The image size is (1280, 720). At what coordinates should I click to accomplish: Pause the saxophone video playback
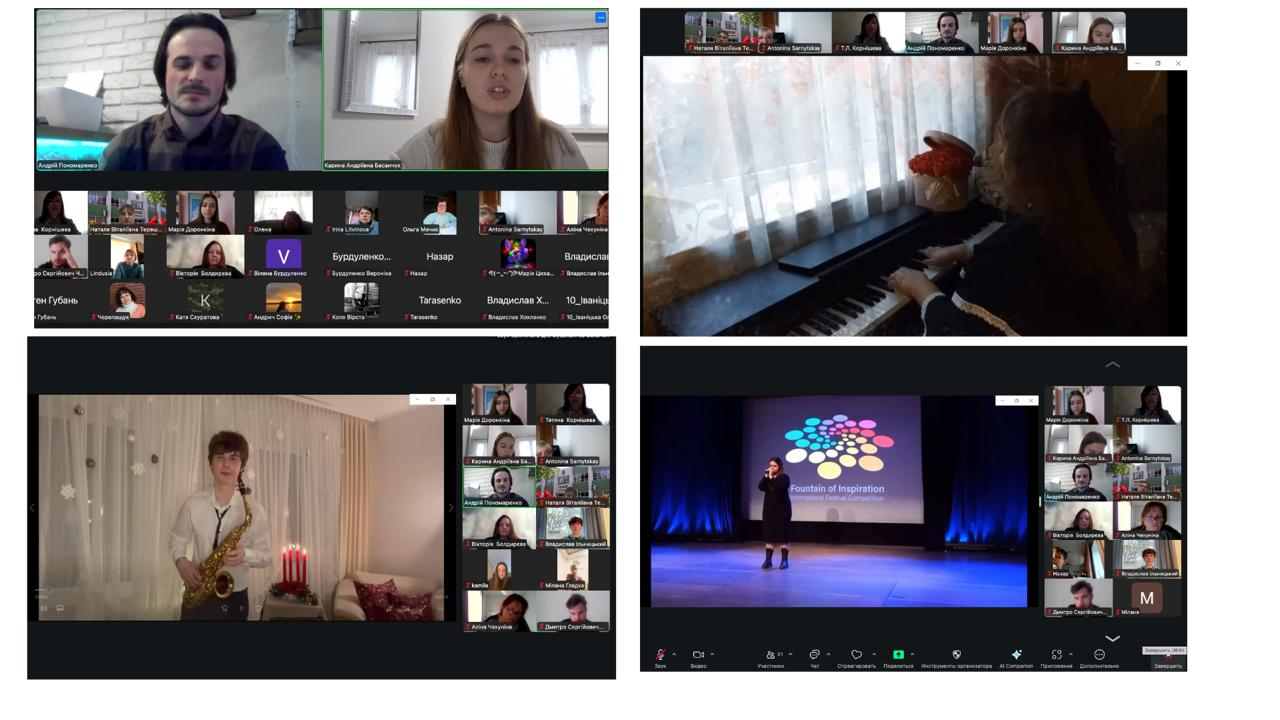(x=241, y=608)
